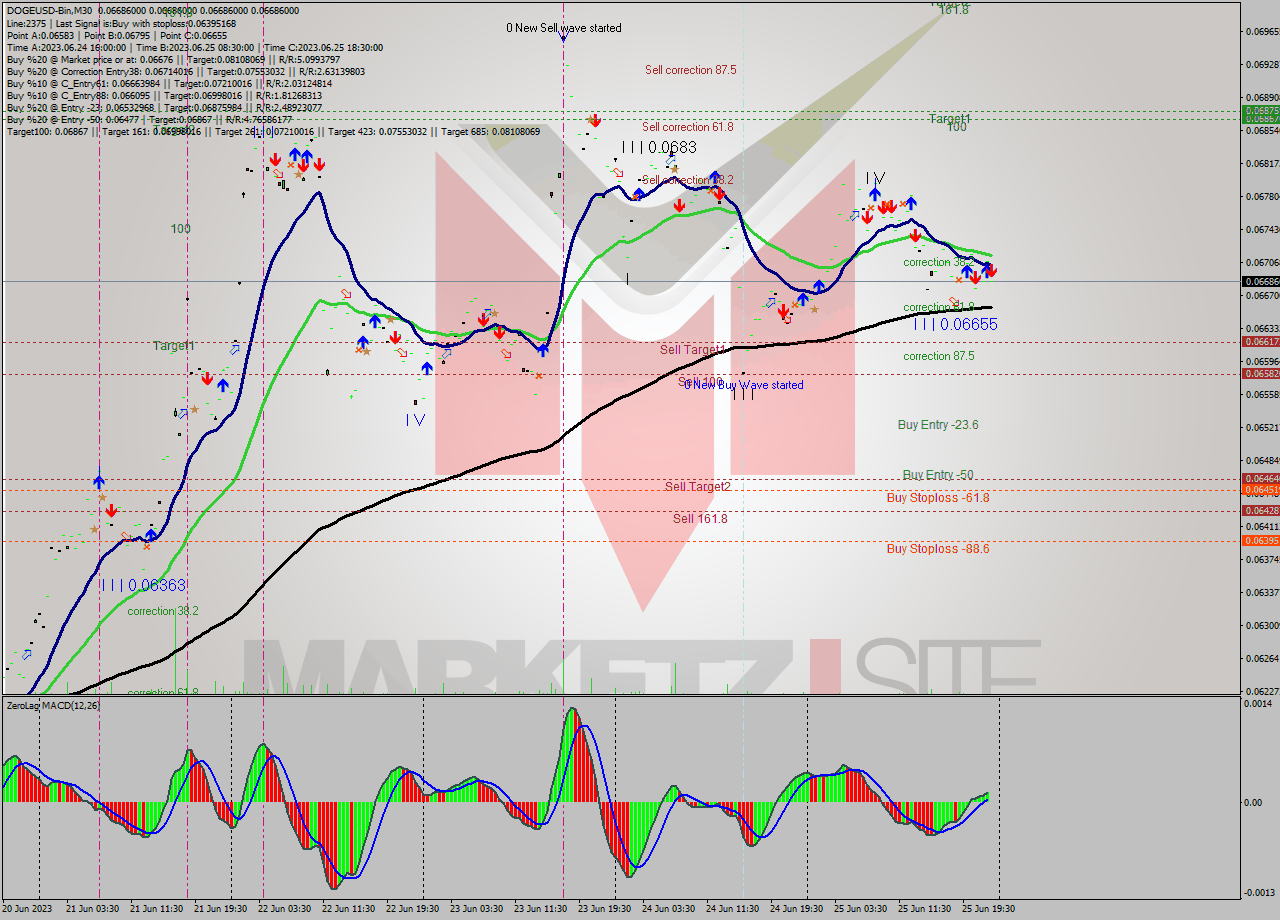Click price axis value 0.06264

tap(1262, 658)
